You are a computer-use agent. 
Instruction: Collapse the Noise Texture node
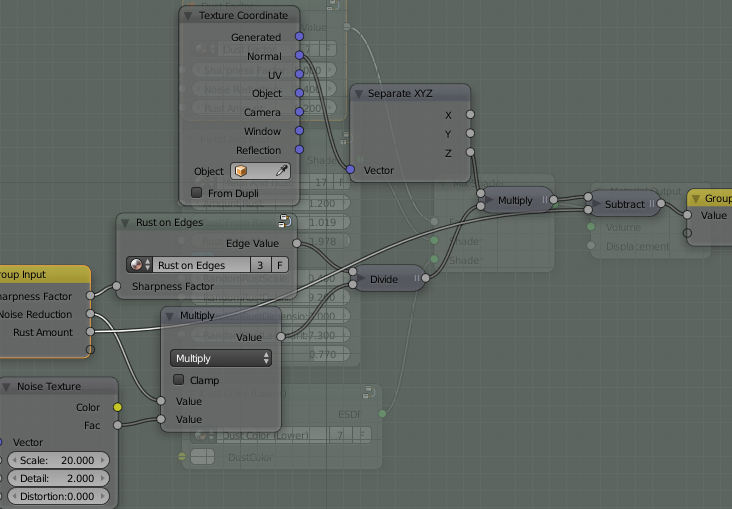(7, 387)
